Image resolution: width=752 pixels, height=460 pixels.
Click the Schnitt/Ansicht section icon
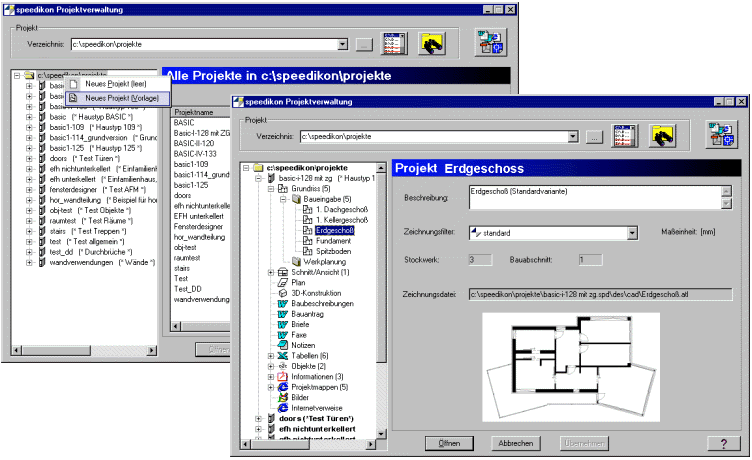pyautogui.click(x=282, y=272)
